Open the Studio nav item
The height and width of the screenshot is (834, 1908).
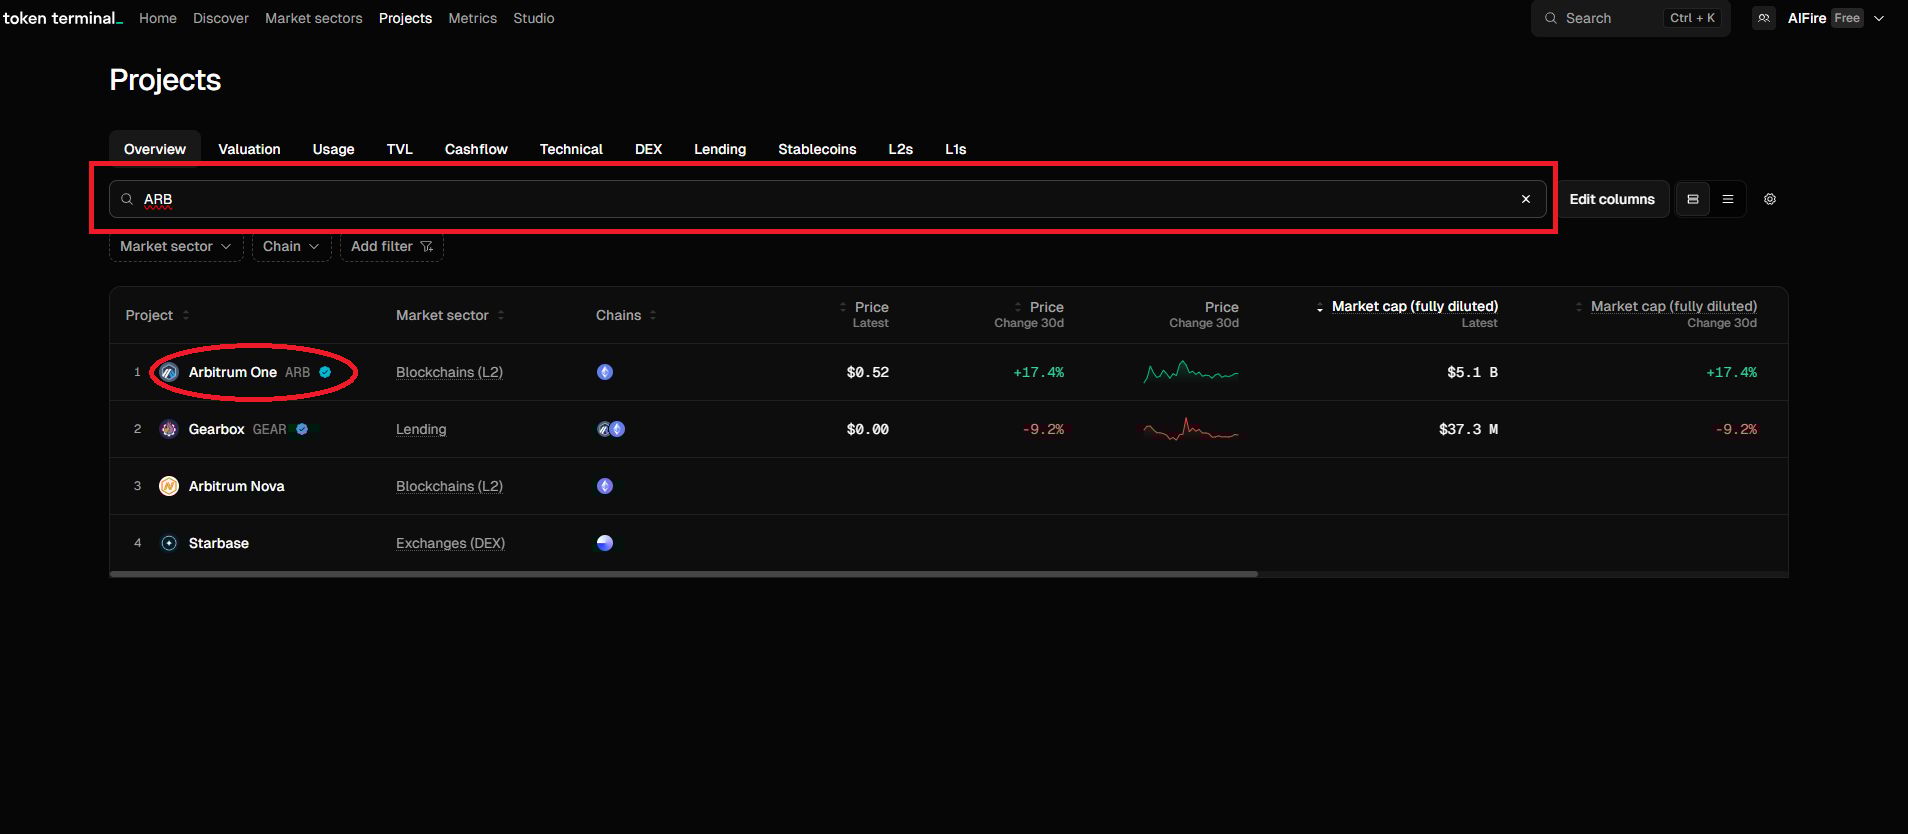pyautogui.click(x=534, y=18)
